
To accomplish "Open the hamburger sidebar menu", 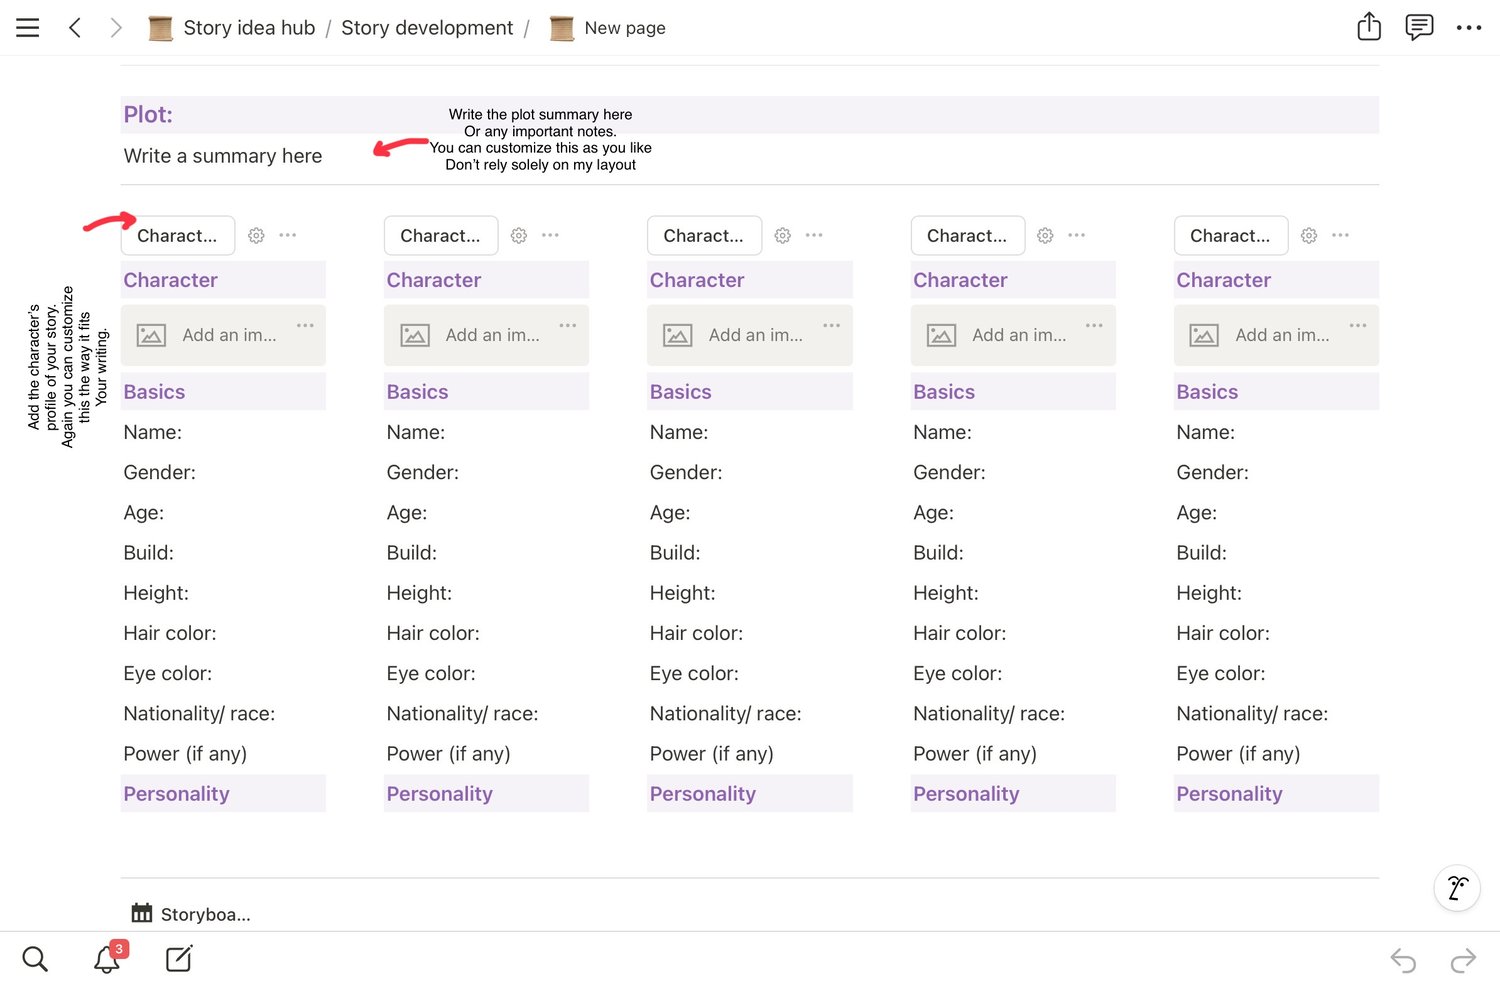I will tap(28, 28).
